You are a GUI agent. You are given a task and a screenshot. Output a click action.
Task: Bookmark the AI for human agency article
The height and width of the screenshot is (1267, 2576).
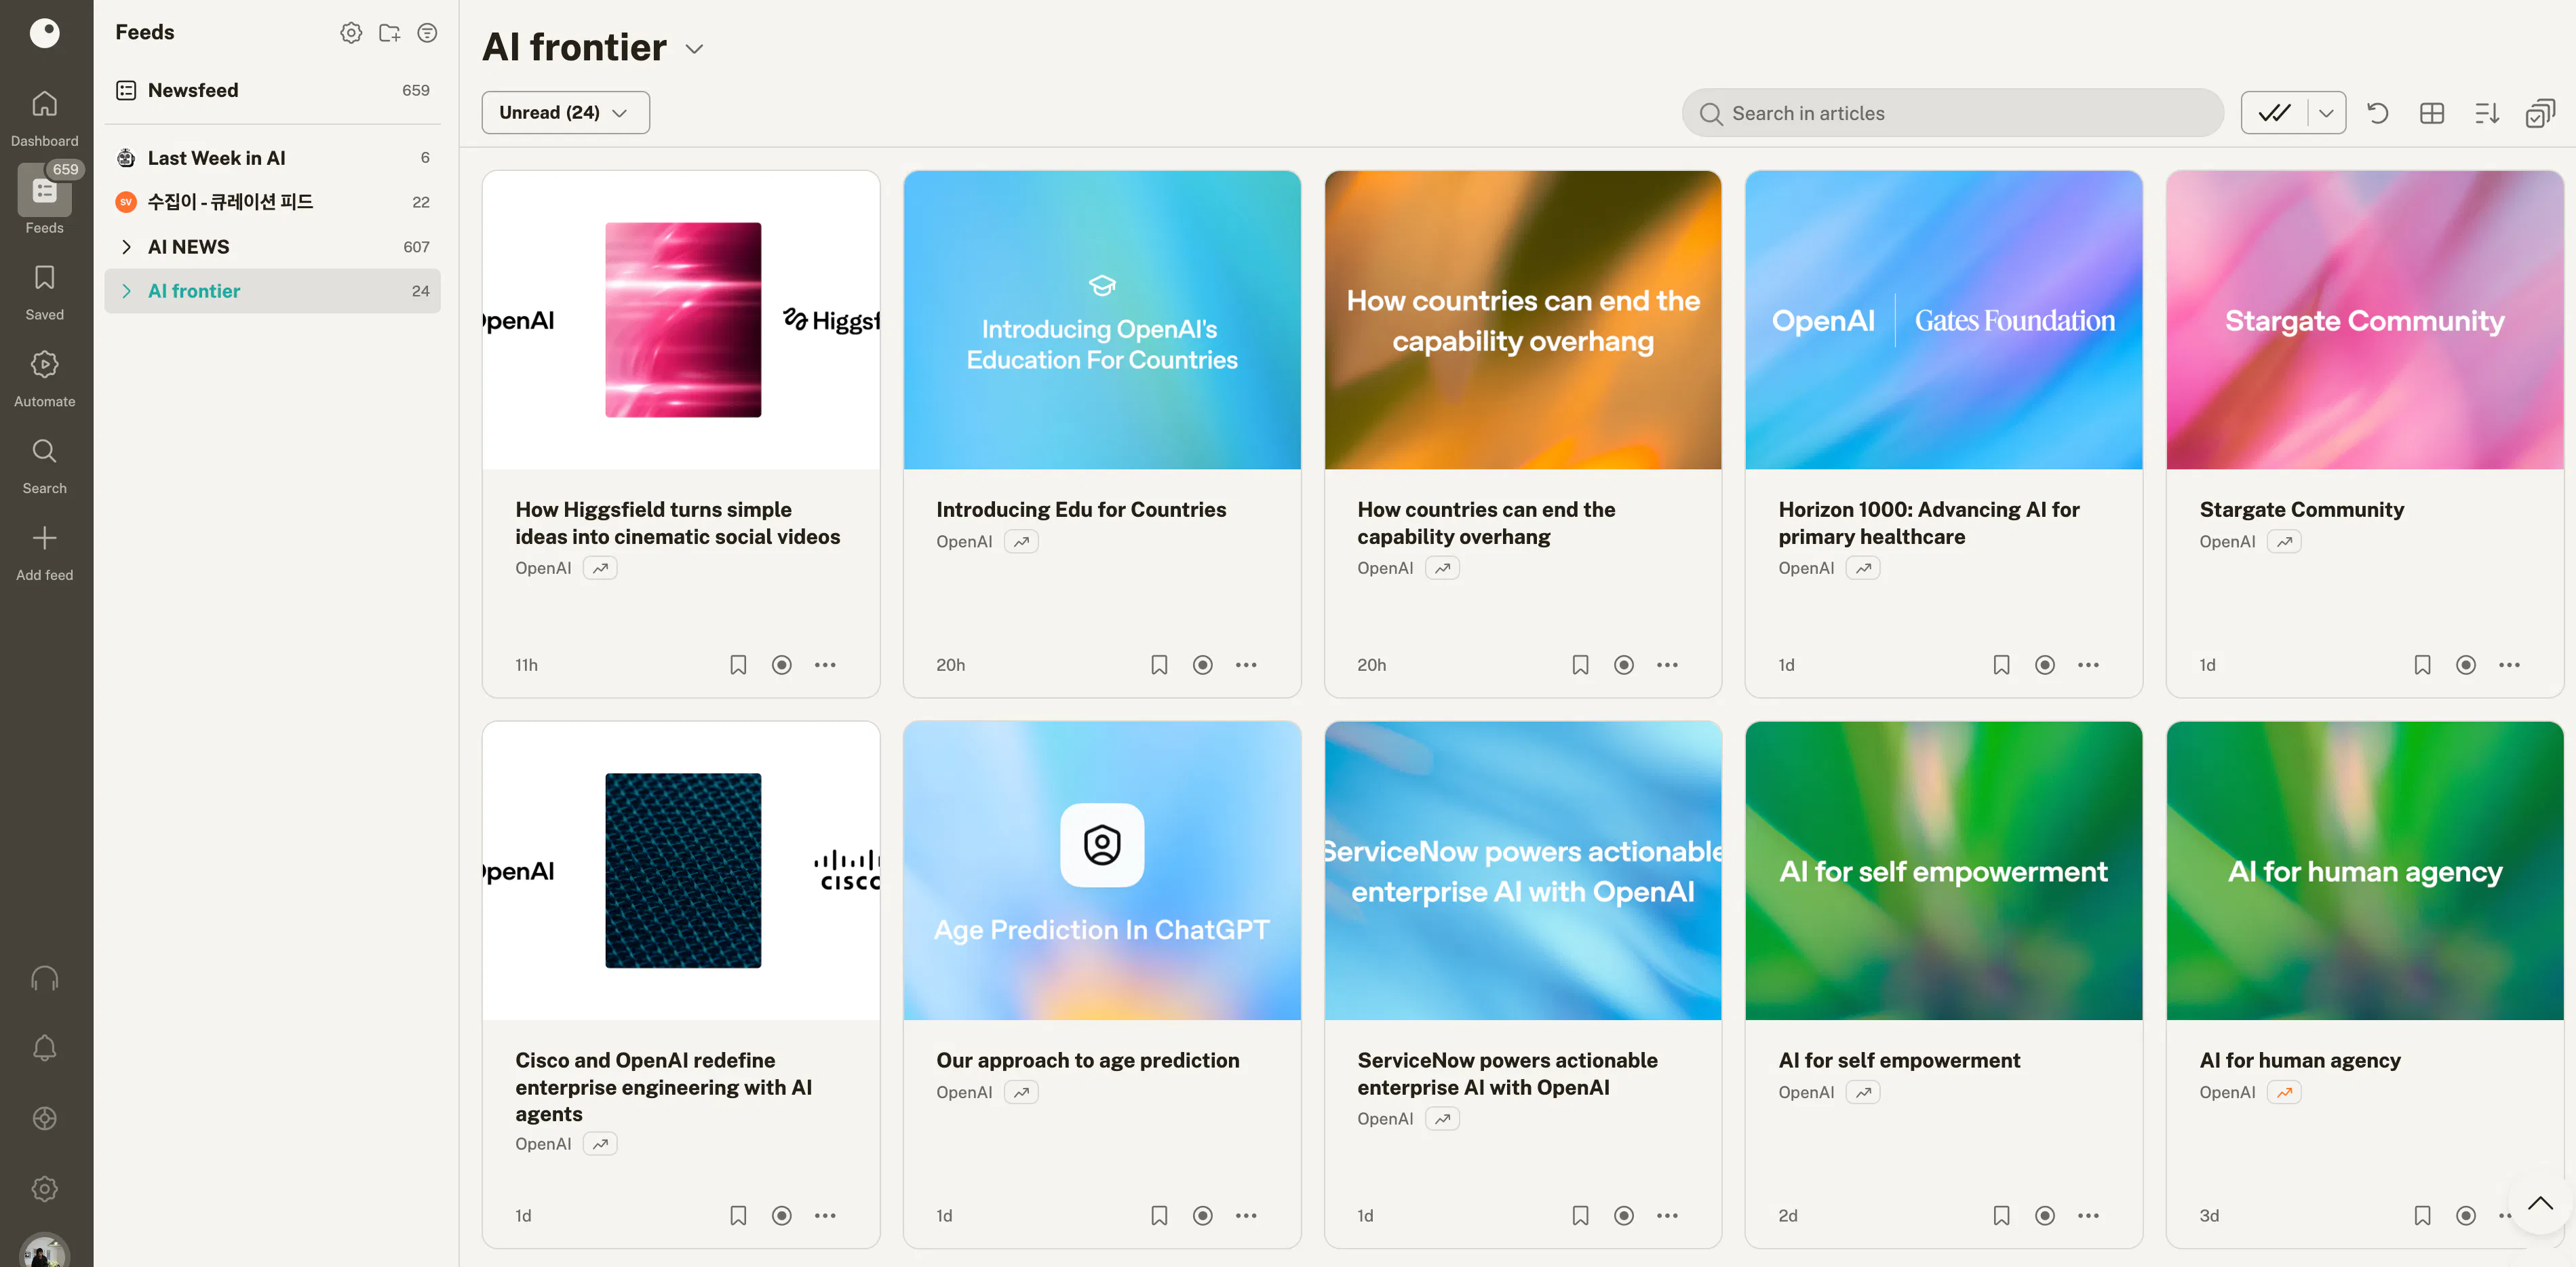click(x=2422, y=1216)
